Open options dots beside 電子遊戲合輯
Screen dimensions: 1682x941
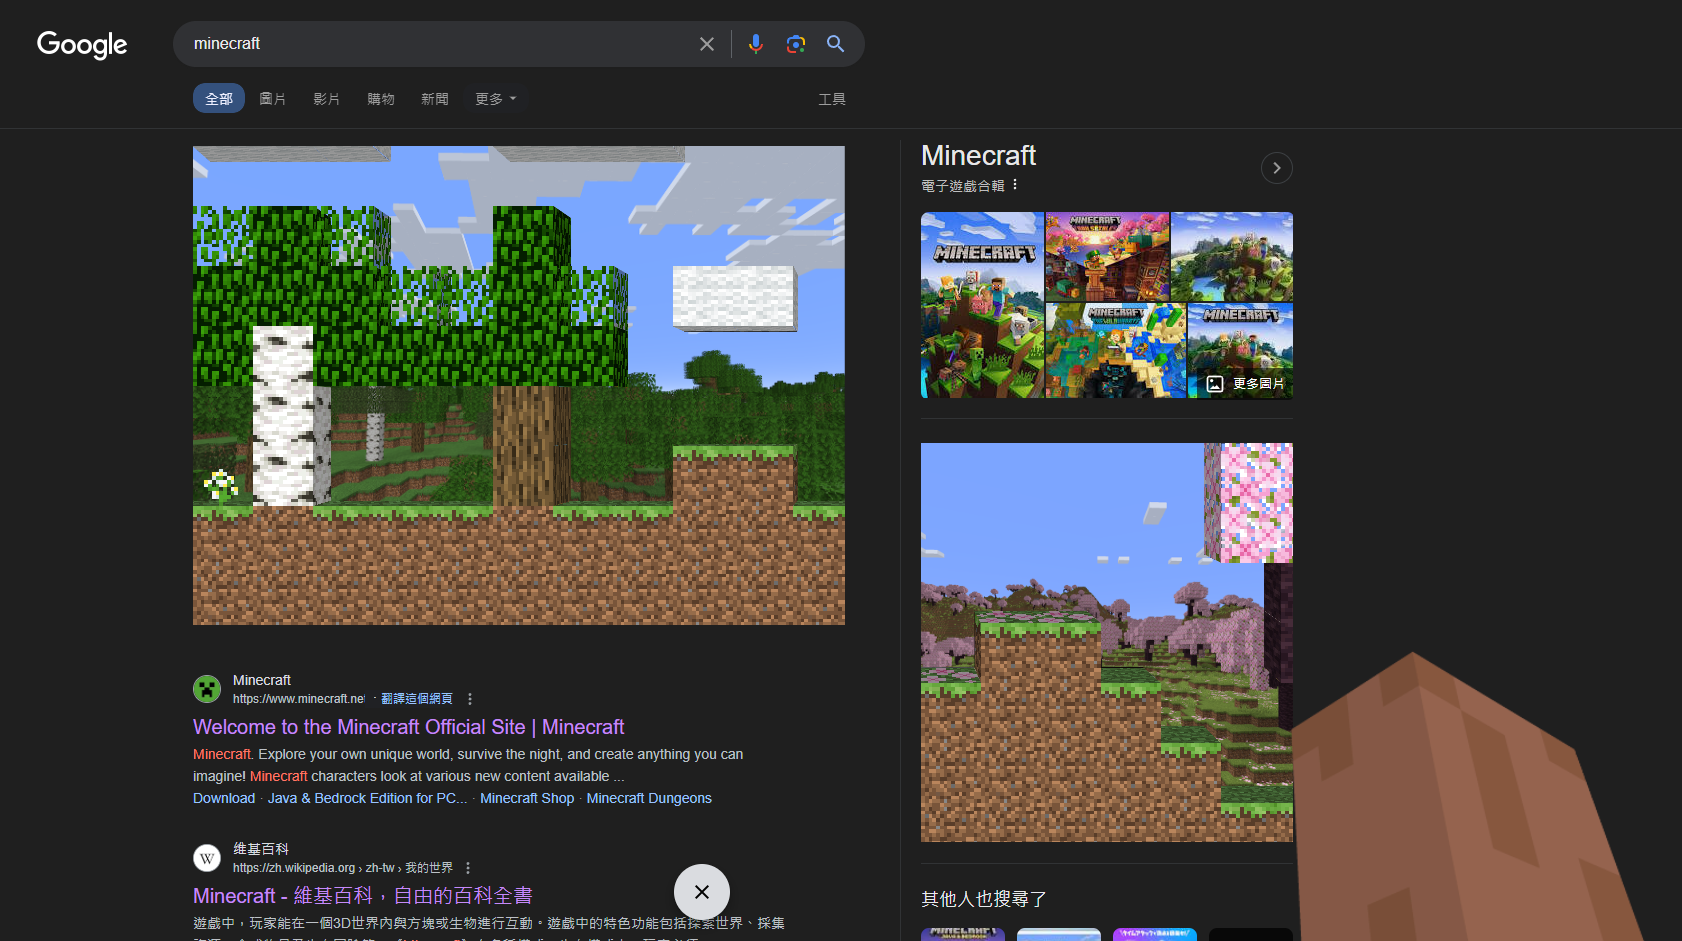(1015, 185)
